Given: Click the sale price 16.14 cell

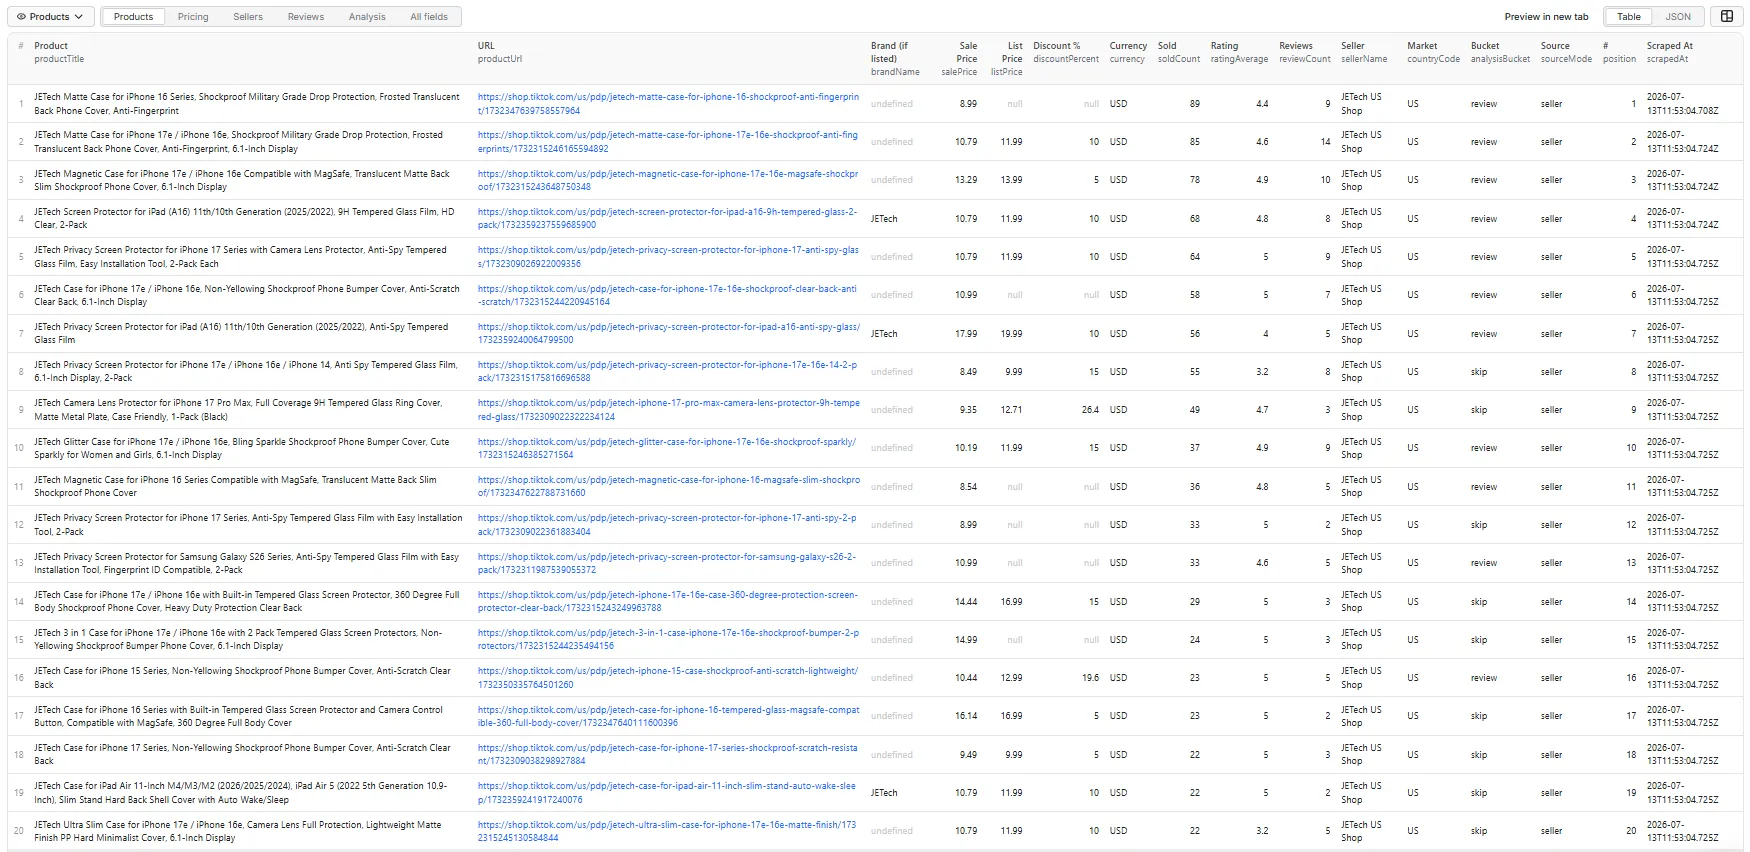Looking at the screenshot, I should (x=966, y=716).
